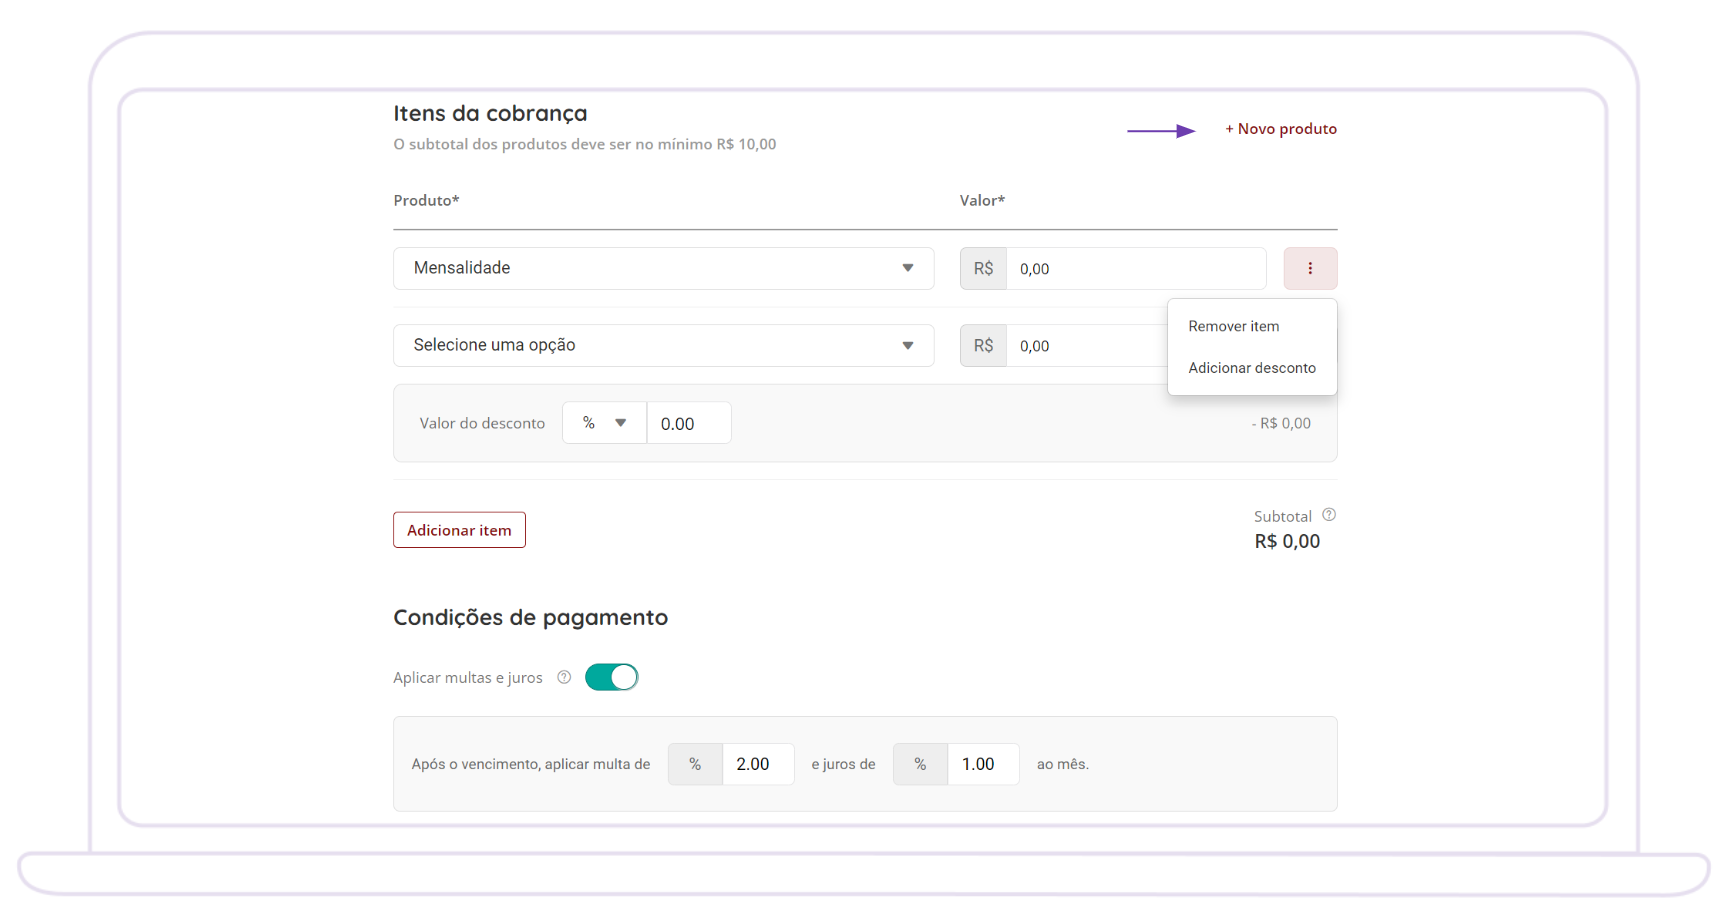This screenshot has height=906, width=1727.
Task: Open the discount type percent dropdown
Action: coord(604,423)
